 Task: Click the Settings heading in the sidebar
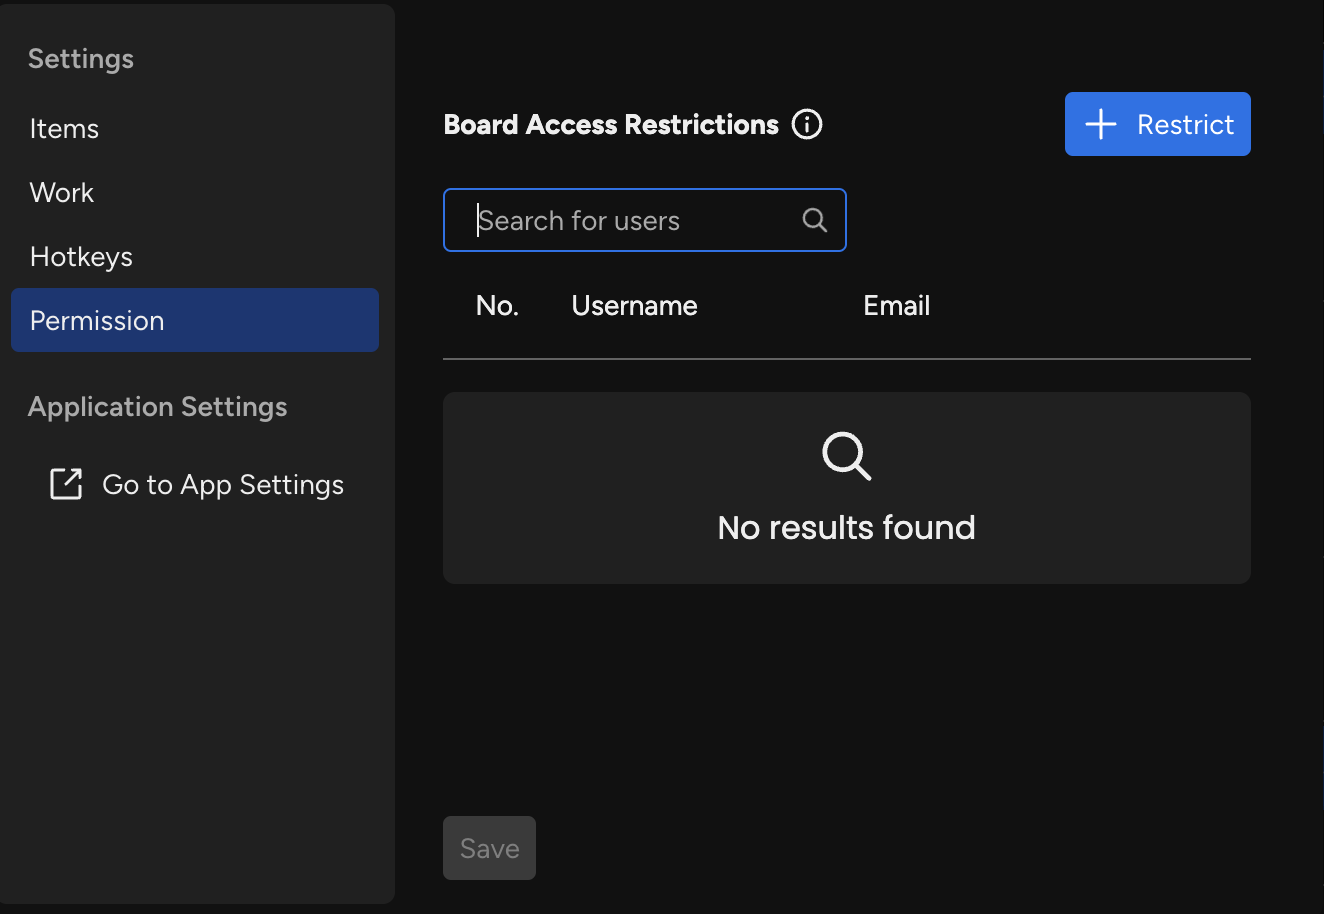[81, 58]
